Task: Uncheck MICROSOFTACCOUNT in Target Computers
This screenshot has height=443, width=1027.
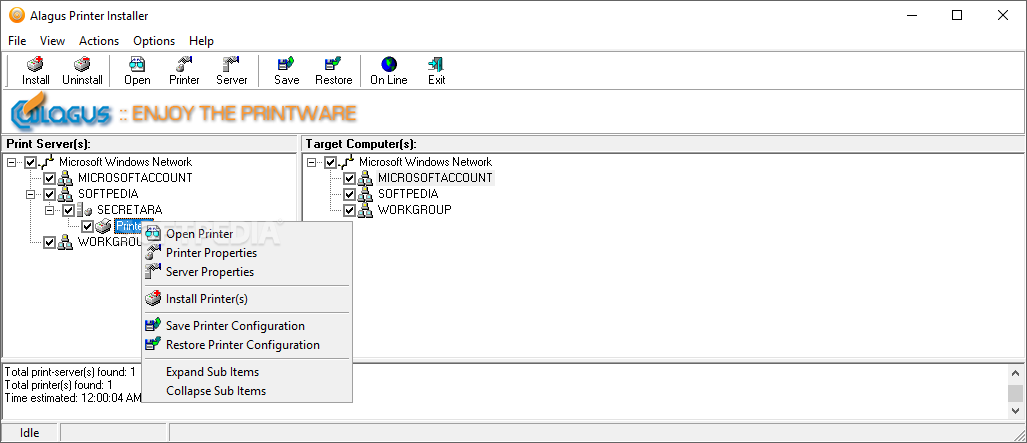Action: tap(350, 178)
